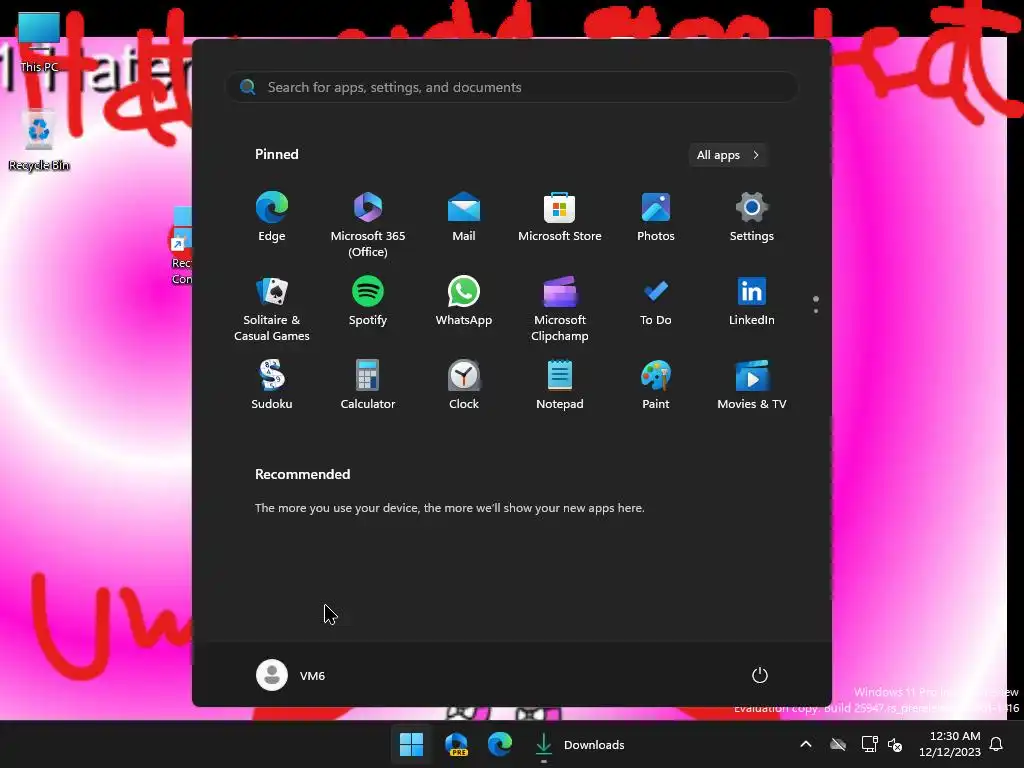Open Paint
This screenshot has height=768, width=1024.
point(656,385)
